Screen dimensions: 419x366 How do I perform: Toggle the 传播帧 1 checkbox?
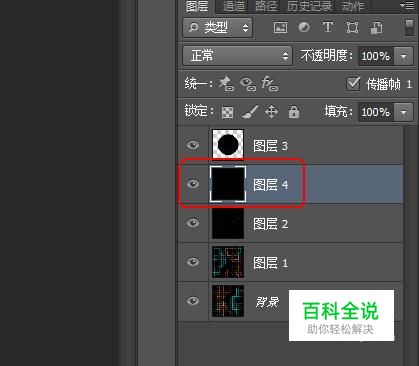coord(353,84)
